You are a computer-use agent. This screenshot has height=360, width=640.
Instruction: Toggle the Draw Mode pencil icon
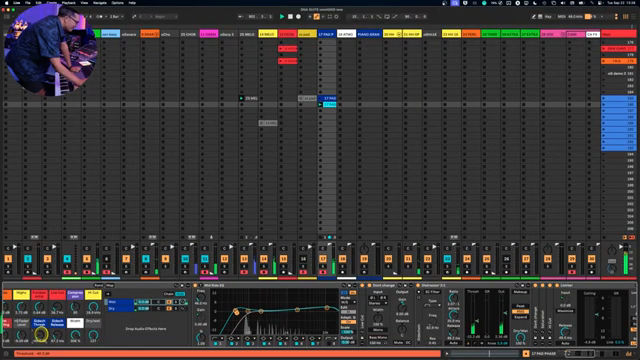coord(533,17)
